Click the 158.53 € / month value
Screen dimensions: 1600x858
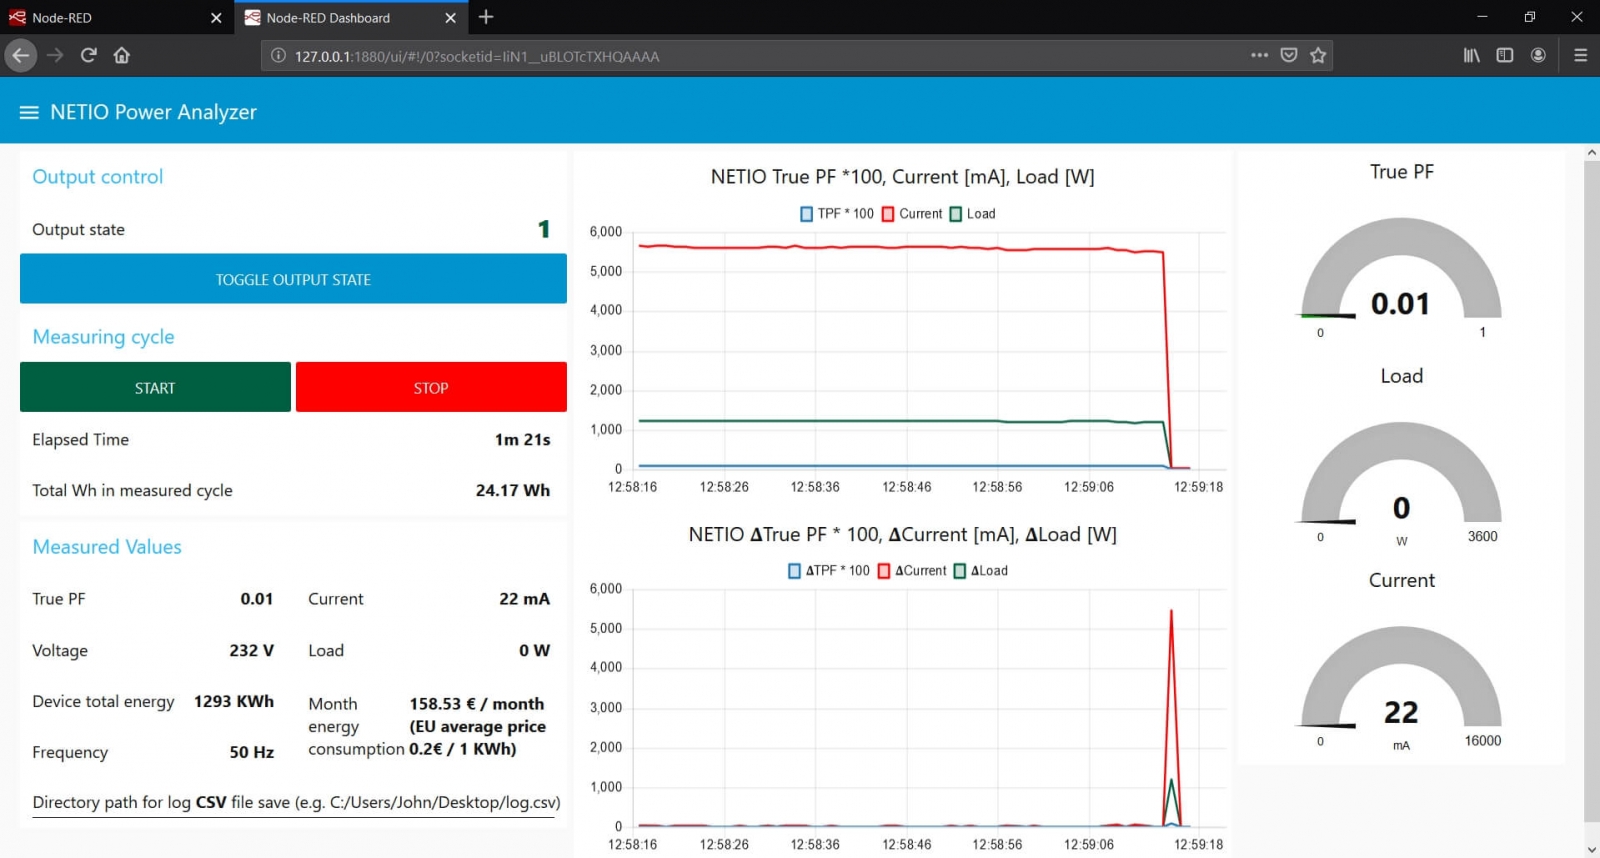pyautogui.click(x=476, y=704)
